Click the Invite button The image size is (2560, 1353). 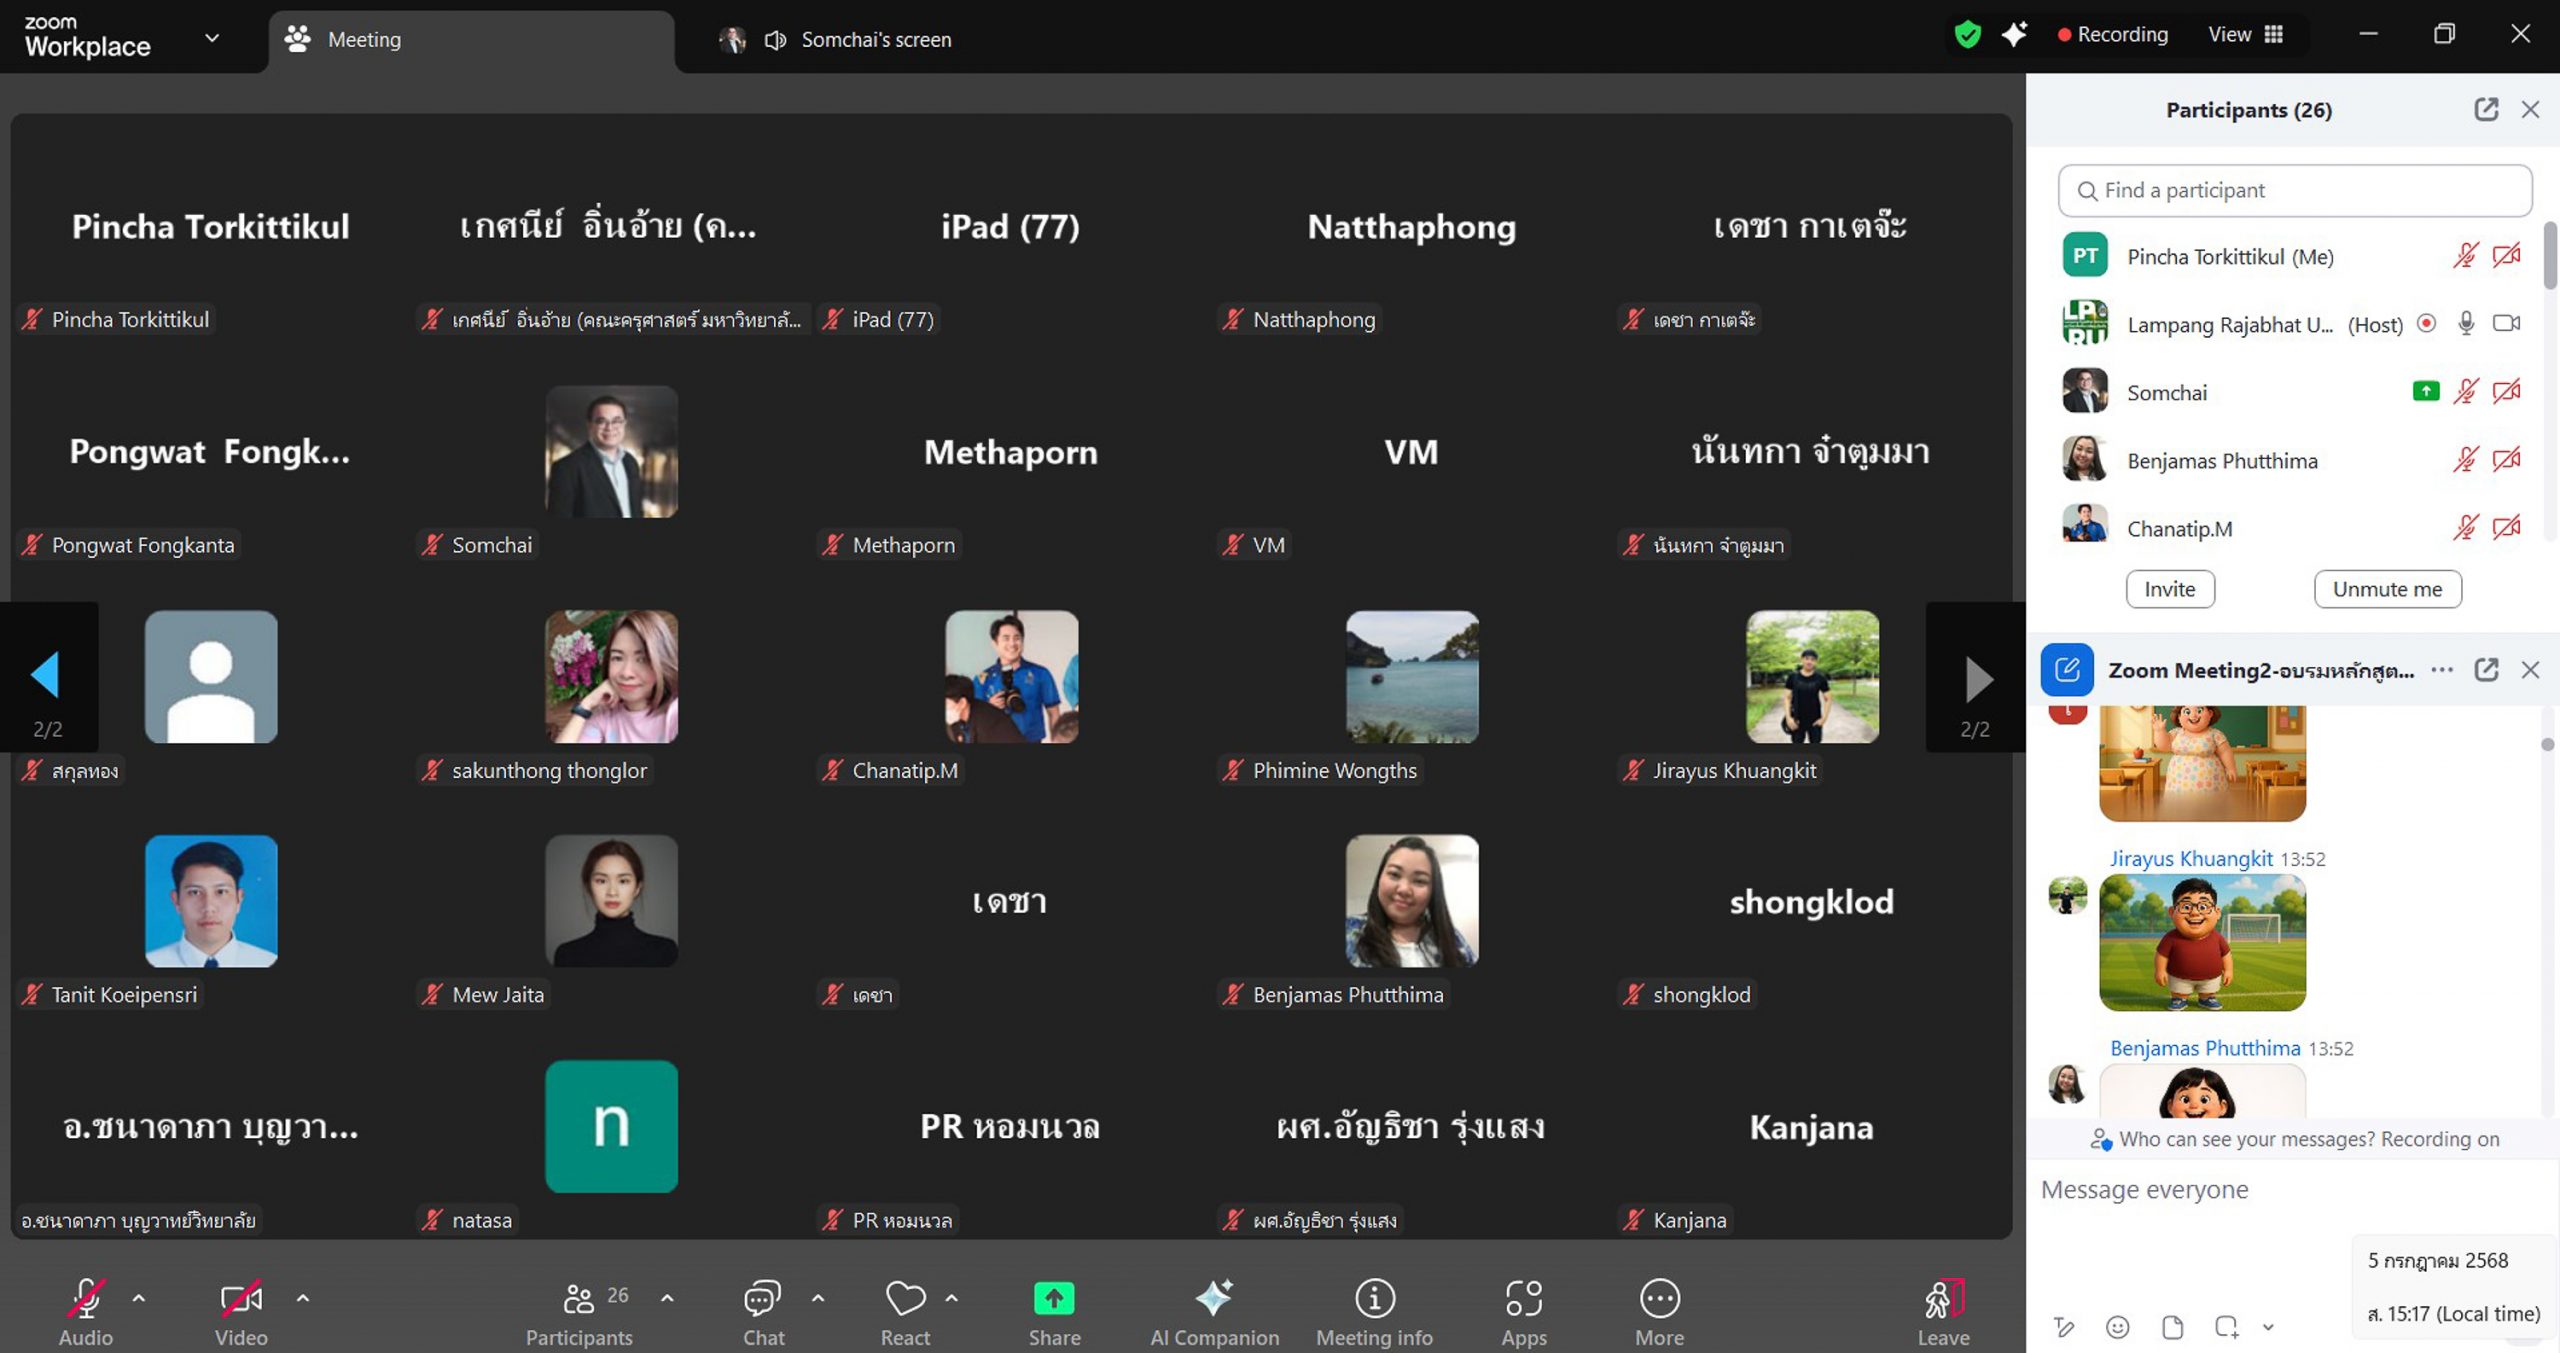coord(2170,588)
